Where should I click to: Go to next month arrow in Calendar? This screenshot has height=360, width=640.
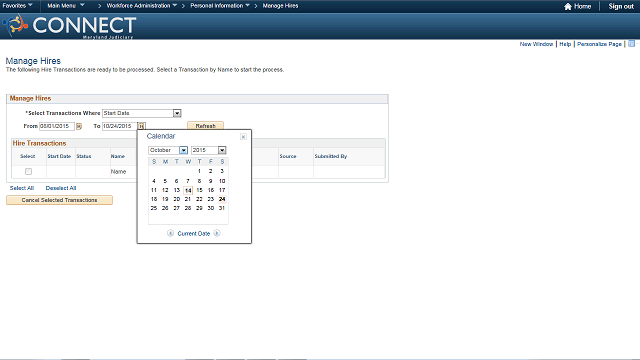pyautogui.click(x=217, y=233)
